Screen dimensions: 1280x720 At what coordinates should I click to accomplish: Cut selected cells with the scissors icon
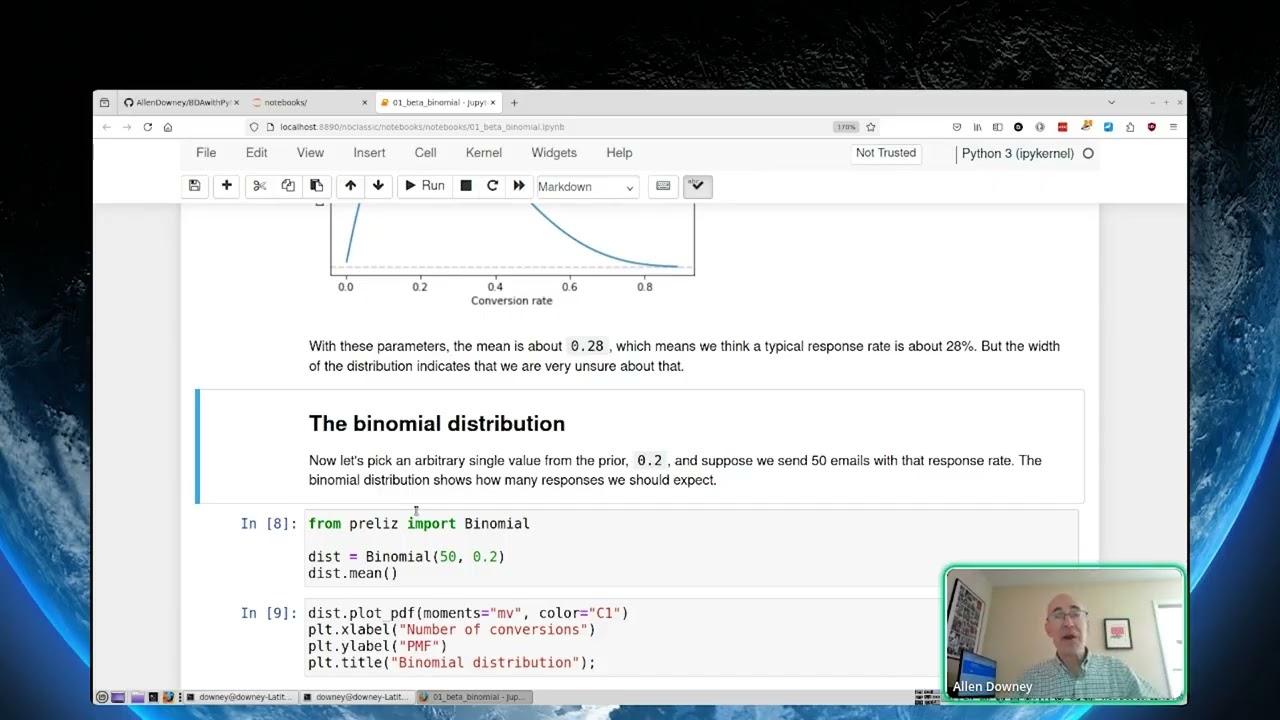tap(259, 186)
